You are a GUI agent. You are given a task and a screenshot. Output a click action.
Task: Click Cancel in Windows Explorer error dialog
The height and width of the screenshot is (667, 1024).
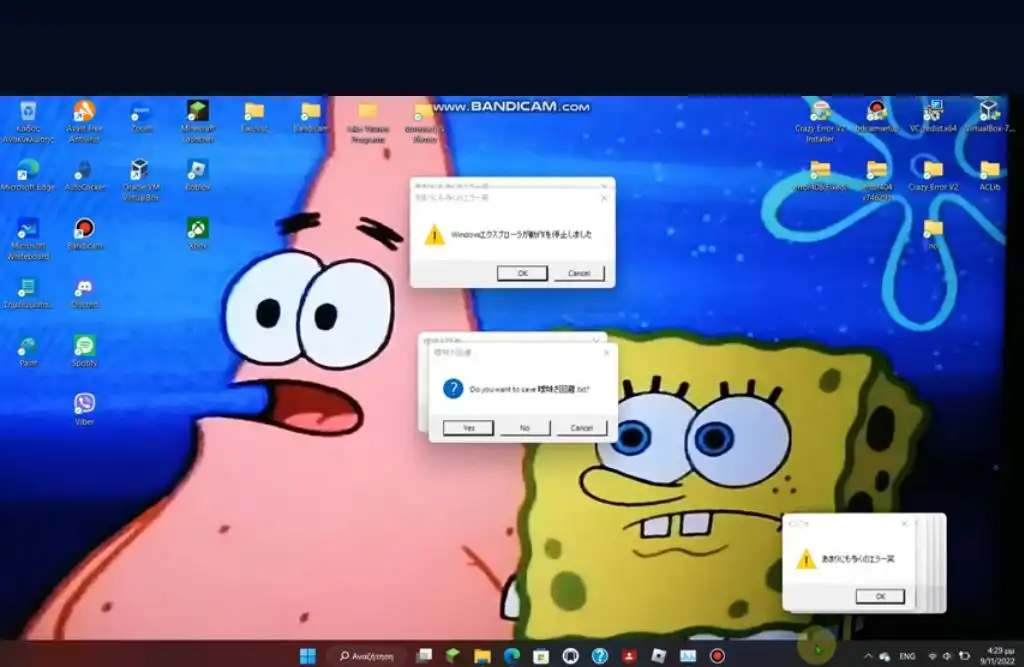[x=579, y=273]
